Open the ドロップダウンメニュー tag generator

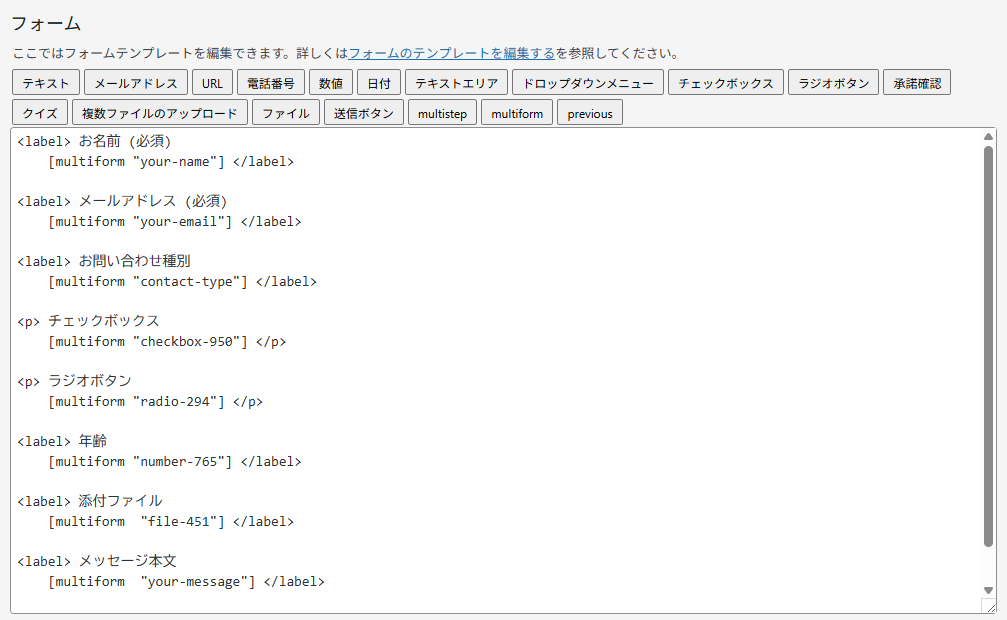[x=588, y=83]
